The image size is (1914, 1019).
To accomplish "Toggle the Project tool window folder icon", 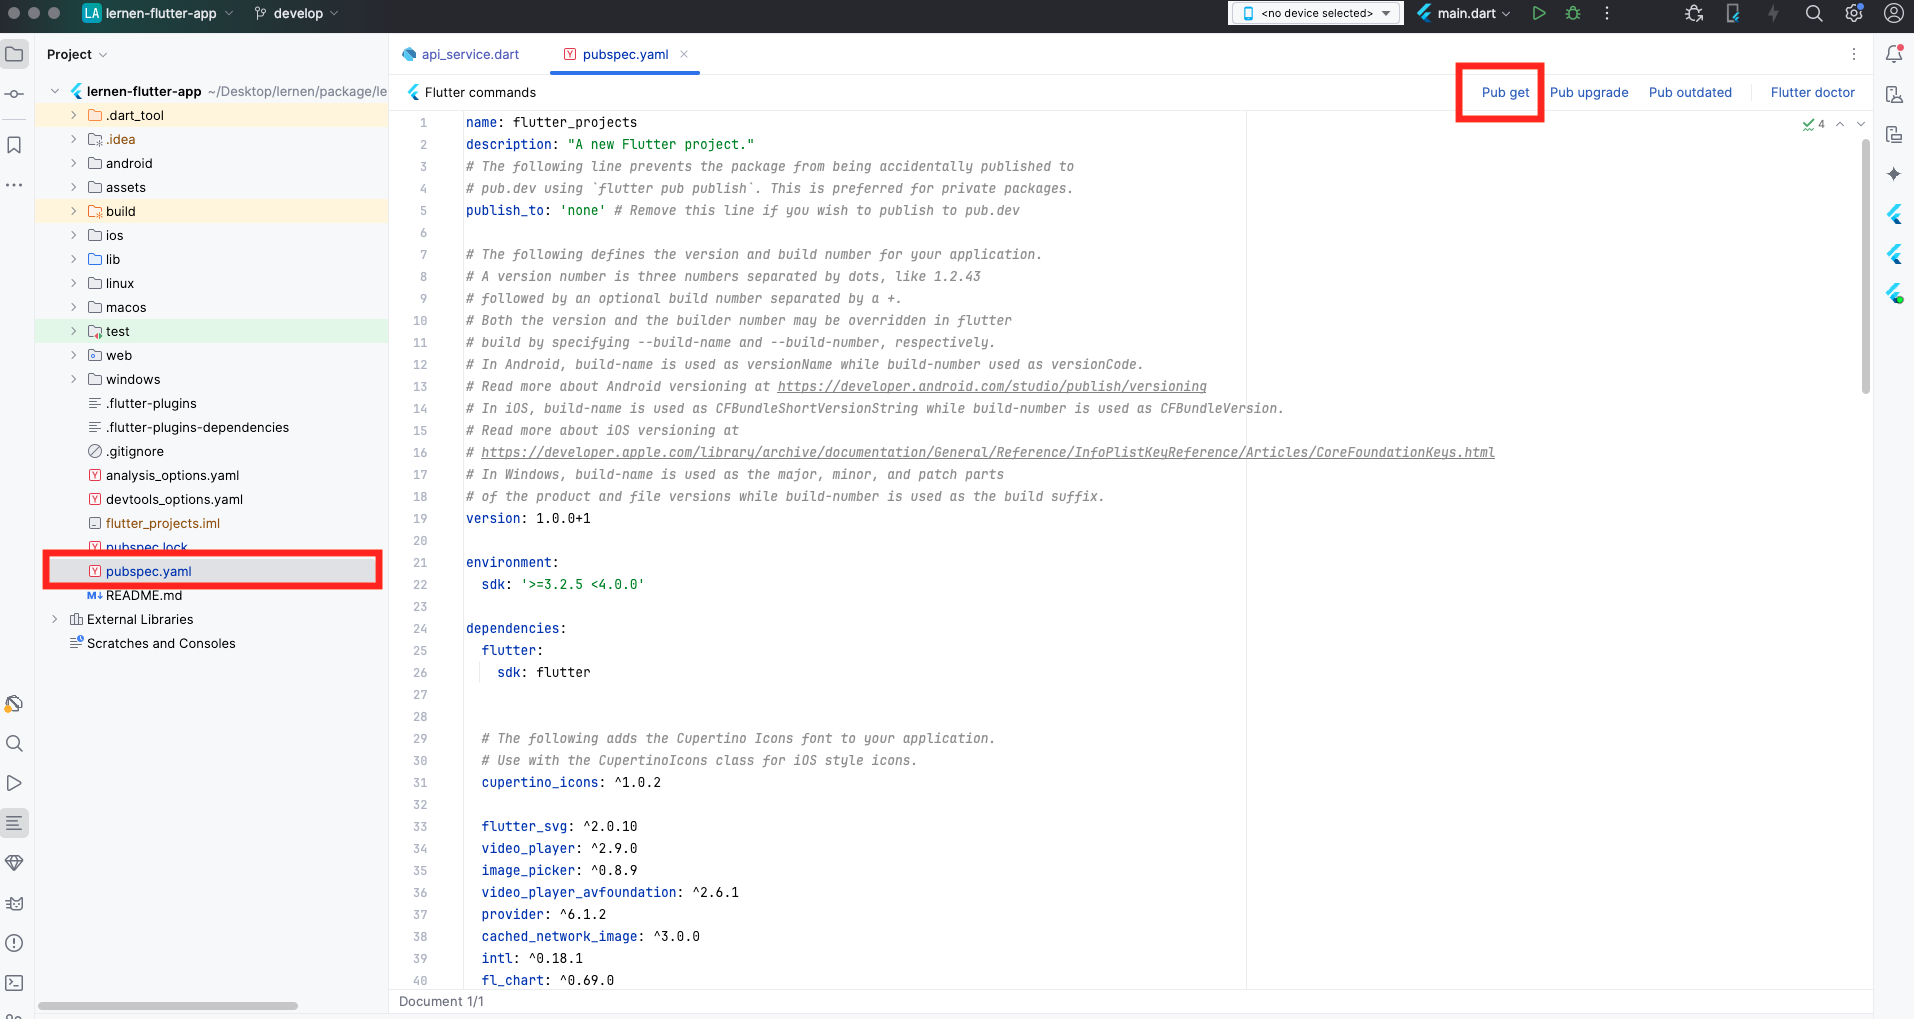I will point(14,54).
